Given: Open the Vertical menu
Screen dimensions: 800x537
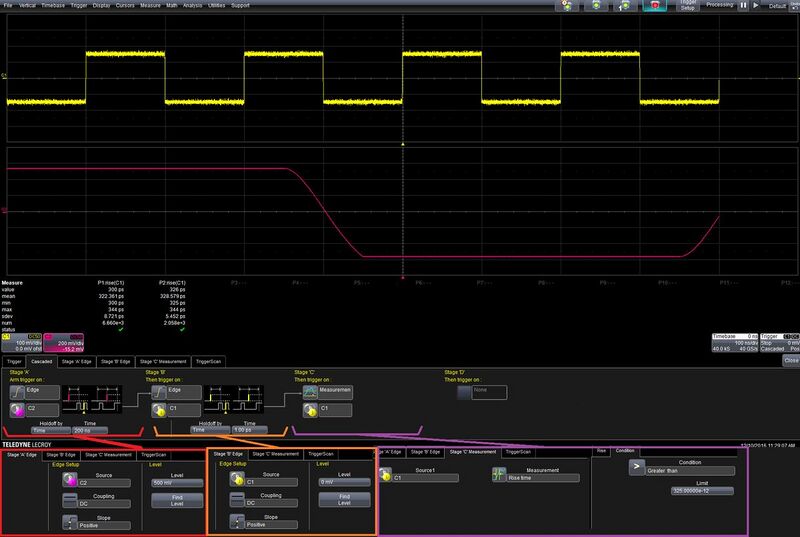Looking at the screenshot, I should (27, 5).
